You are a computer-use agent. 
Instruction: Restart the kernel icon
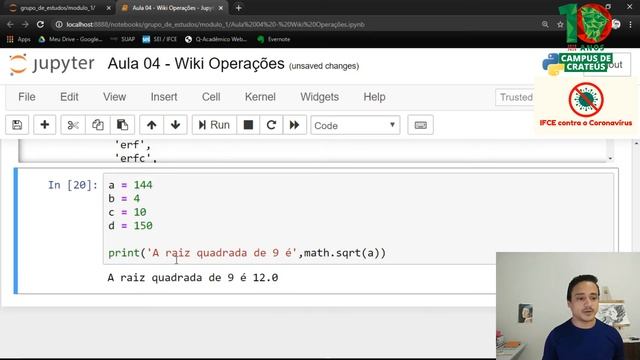coord(271,125)
